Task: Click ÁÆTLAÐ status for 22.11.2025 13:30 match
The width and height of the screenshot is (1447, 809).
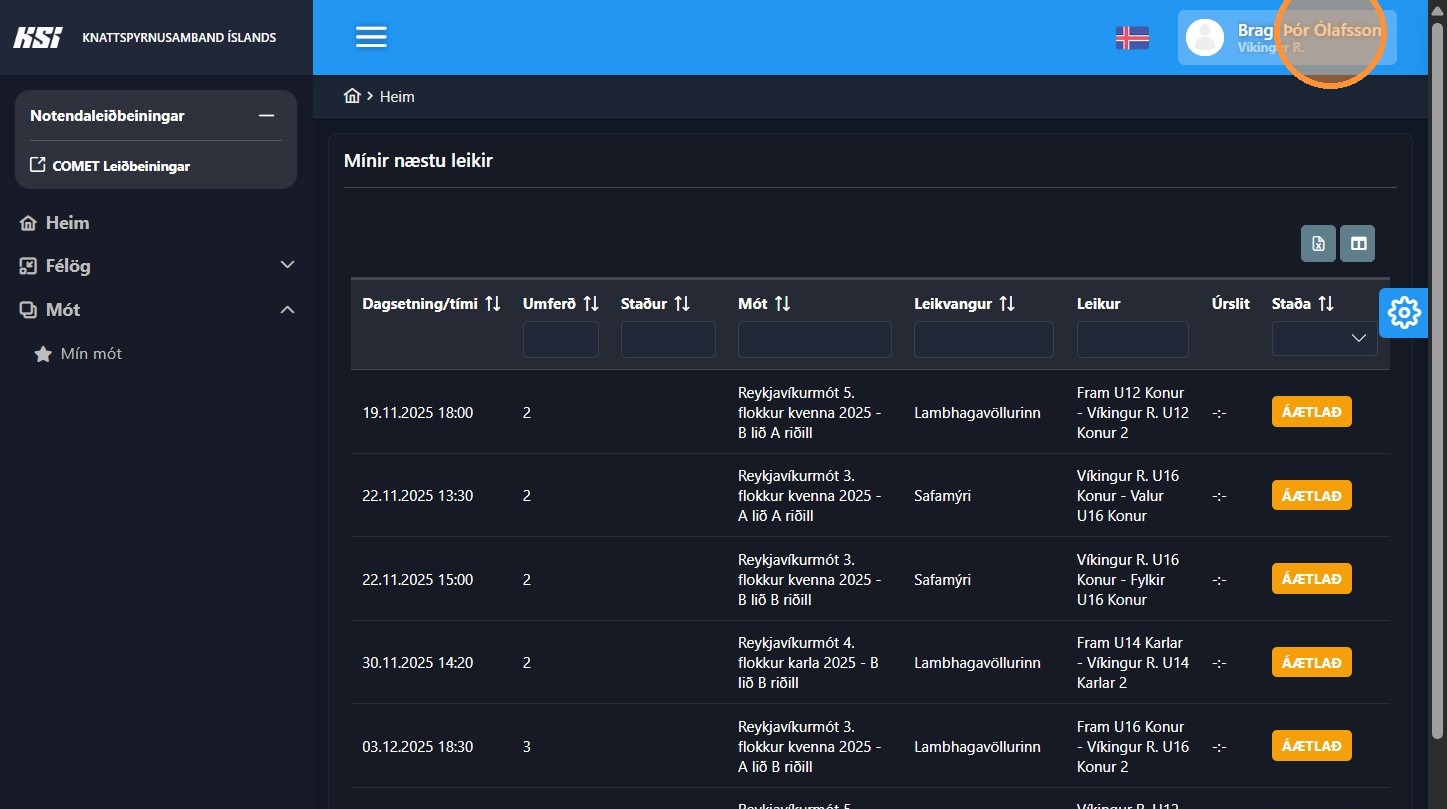Action: tap(1312, 495)
